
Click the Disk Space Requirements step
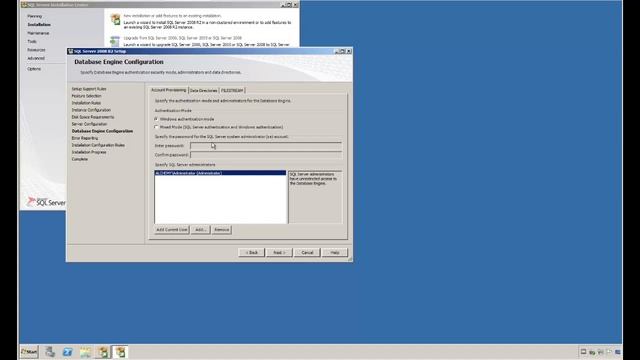93,117
